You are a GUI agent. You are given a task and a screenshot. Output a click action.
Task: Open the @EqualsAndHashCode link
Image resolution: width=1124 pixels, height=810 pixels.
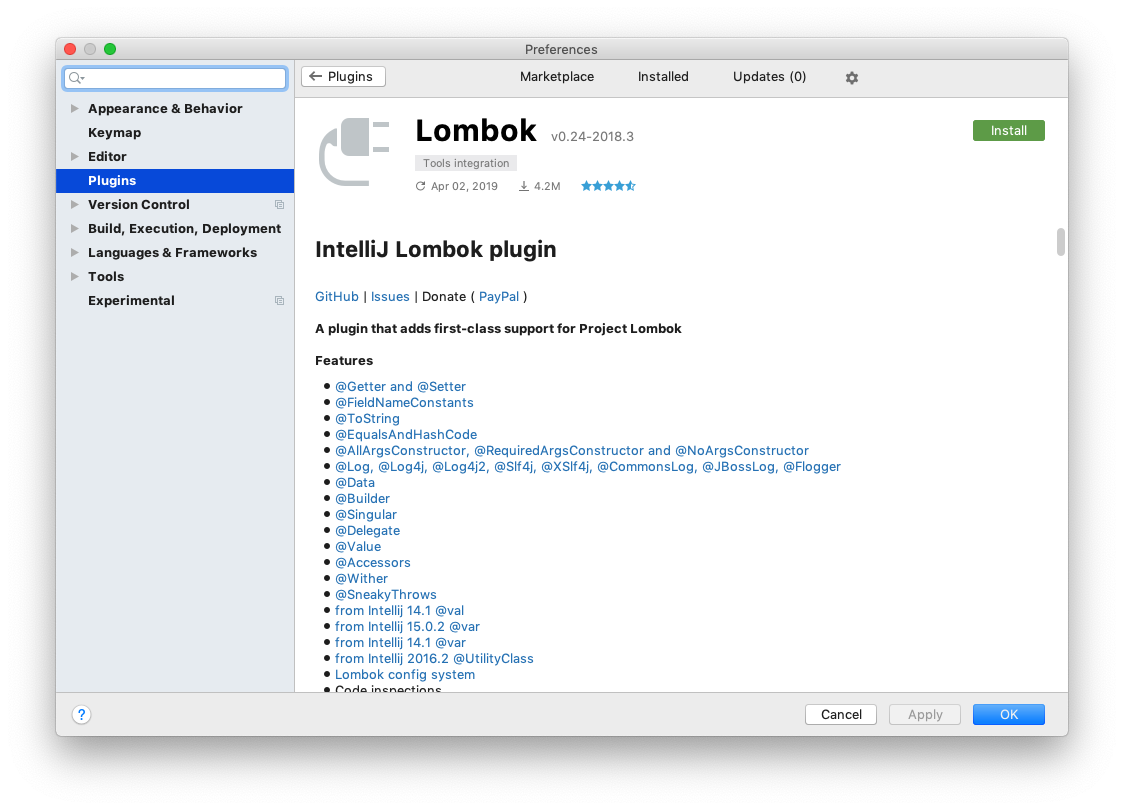[x=406, y=435]
